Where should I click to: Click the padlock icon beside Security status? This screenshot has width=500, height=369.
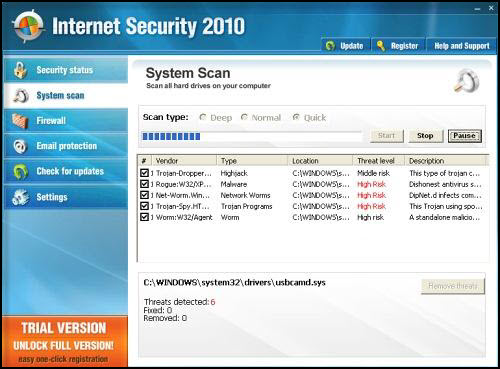20,70
